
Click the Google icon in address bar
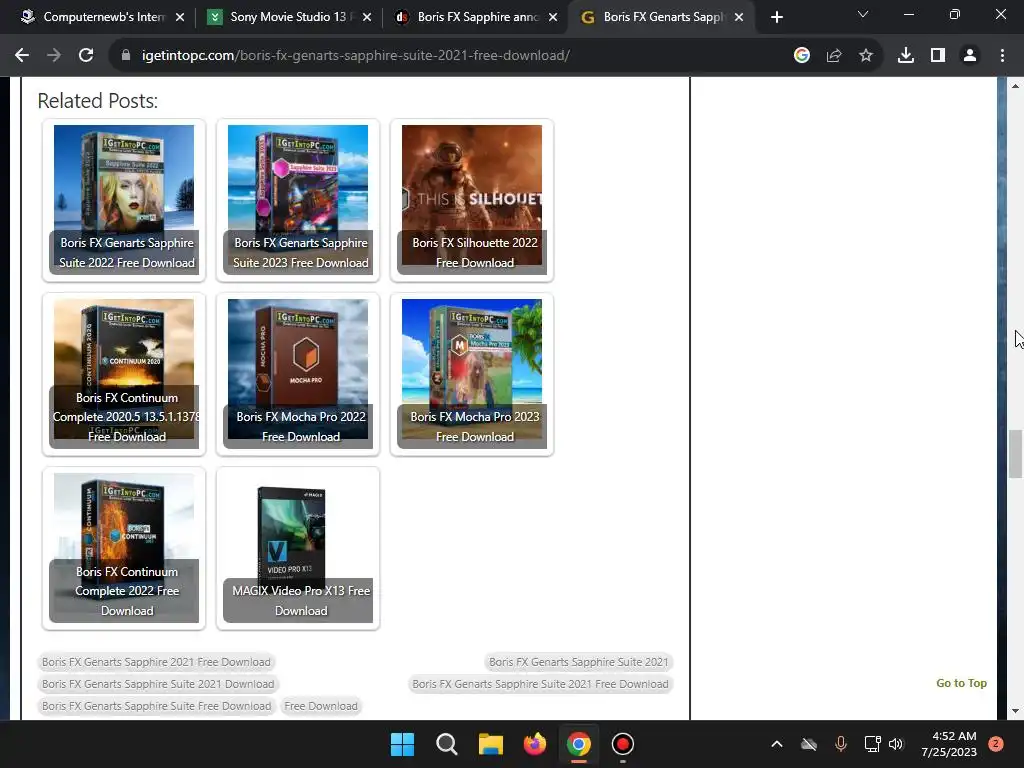pos(802,56)
